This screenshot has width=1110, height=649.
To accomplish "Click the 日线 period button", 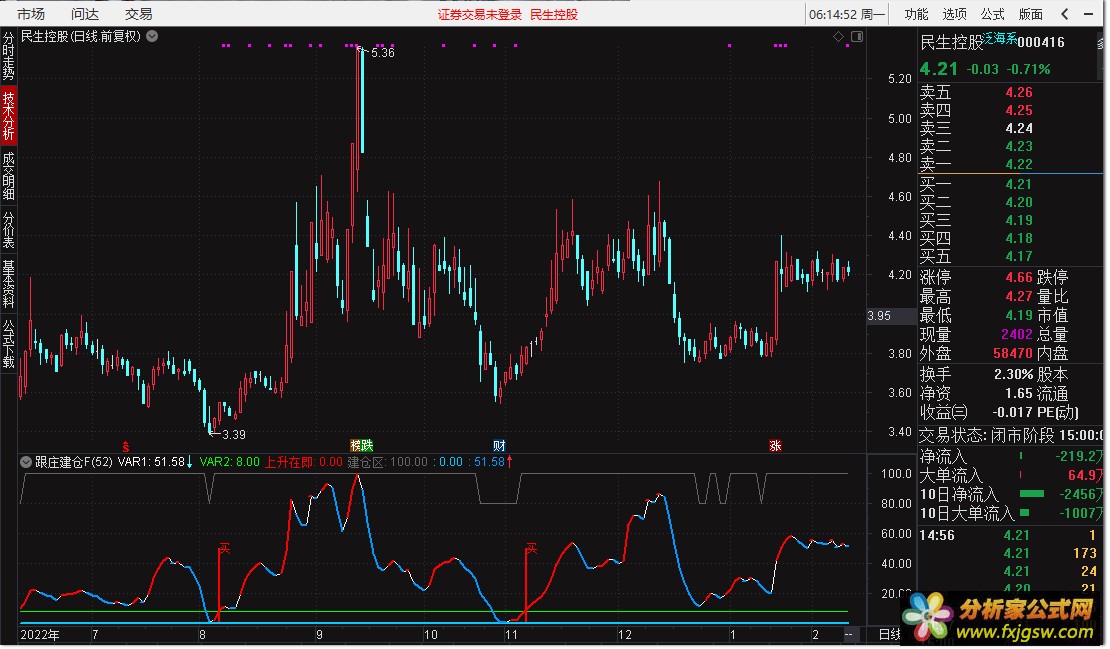I will [x=889, y=634].
